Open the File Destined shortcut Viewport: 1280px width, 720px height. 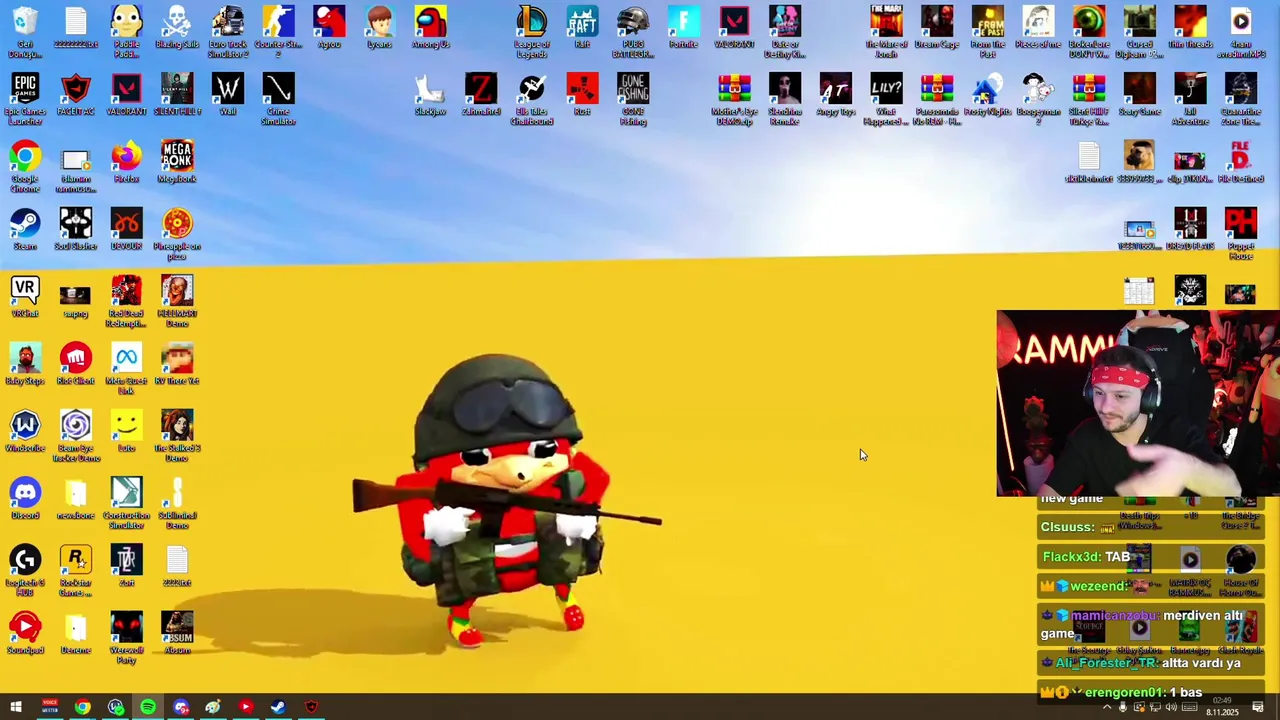coord(1240,162)
